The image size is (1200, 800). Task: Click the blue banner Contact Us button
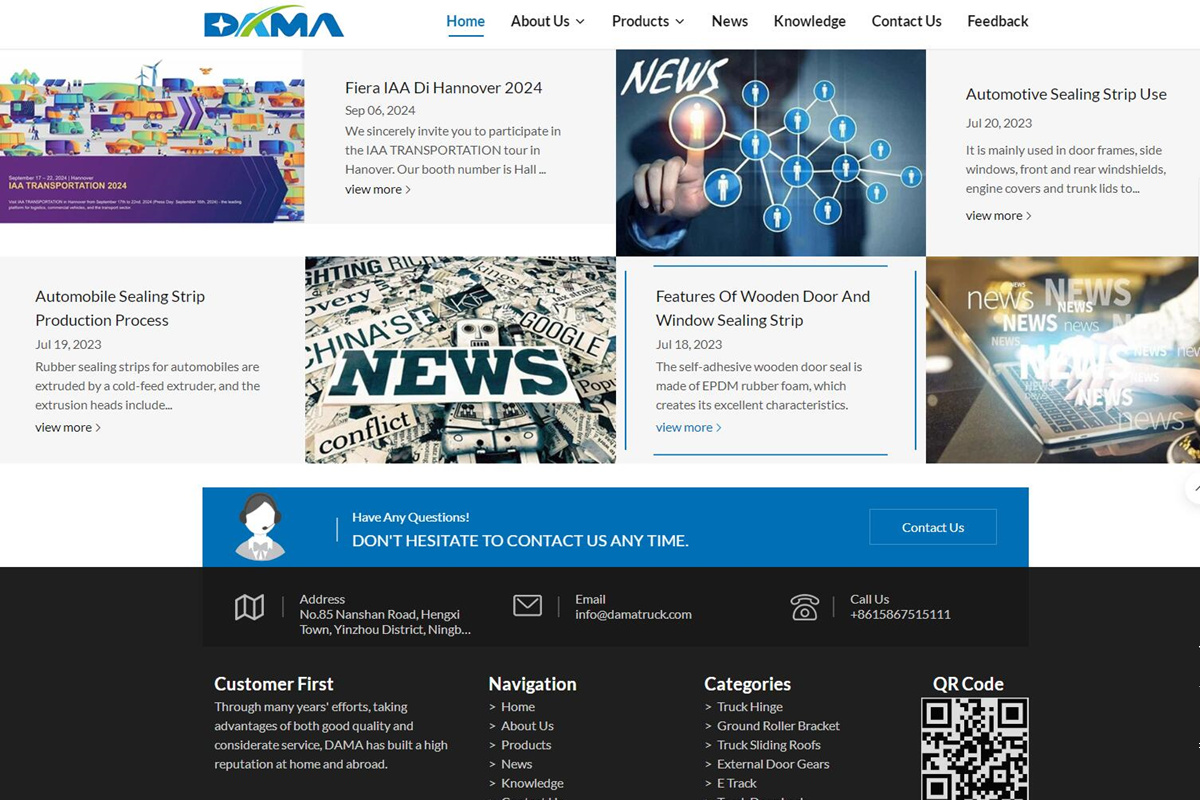point(933,527)
